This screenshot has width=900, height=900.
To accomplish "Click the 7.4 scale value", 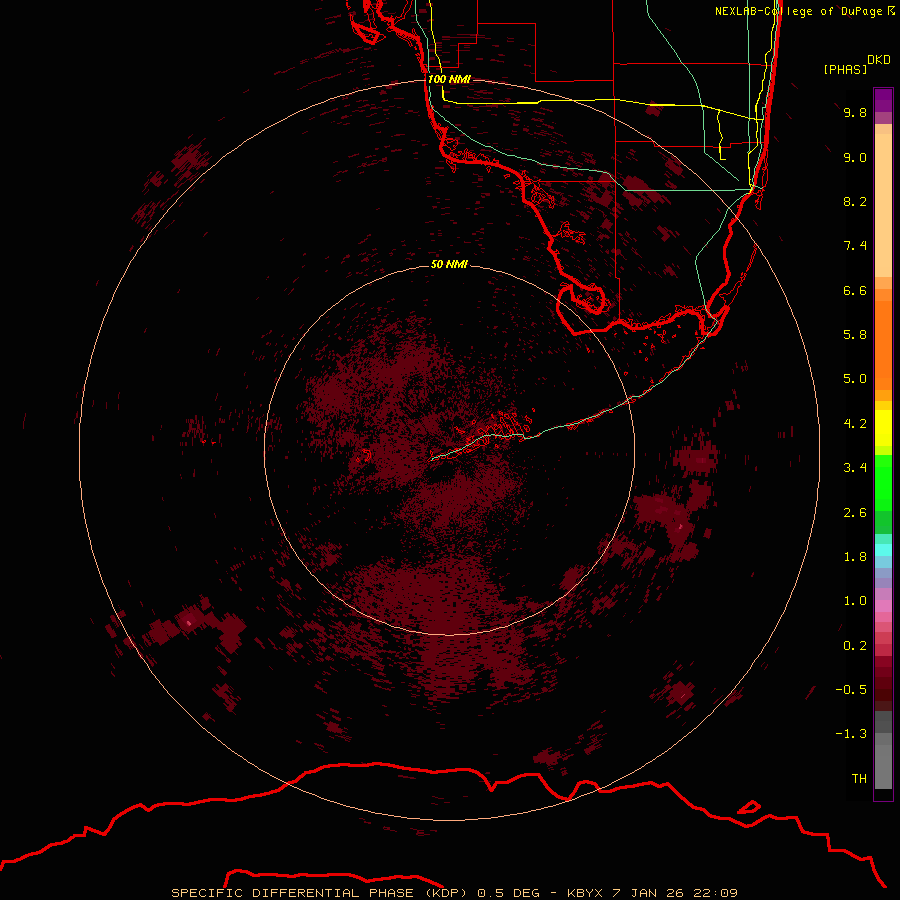I will point(855,246).
